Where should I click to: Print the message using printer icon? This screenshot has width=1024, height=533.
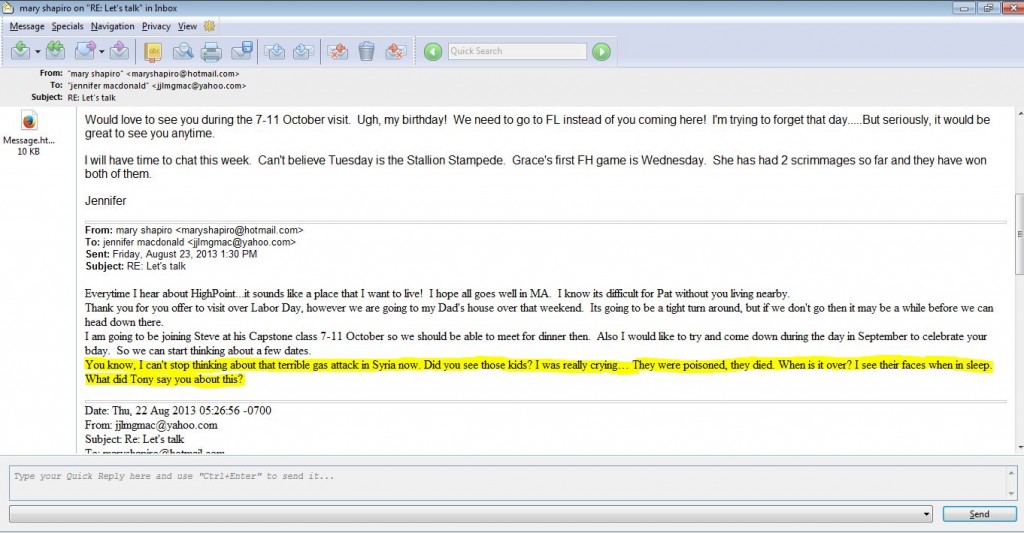(211, 51)
